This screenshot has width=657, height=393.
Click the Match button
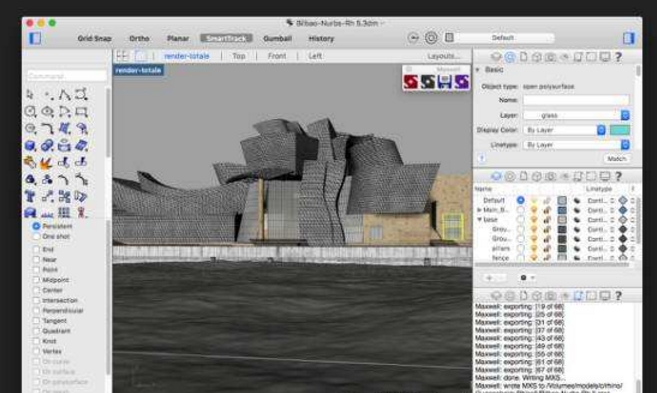click(x=617, y=159)
